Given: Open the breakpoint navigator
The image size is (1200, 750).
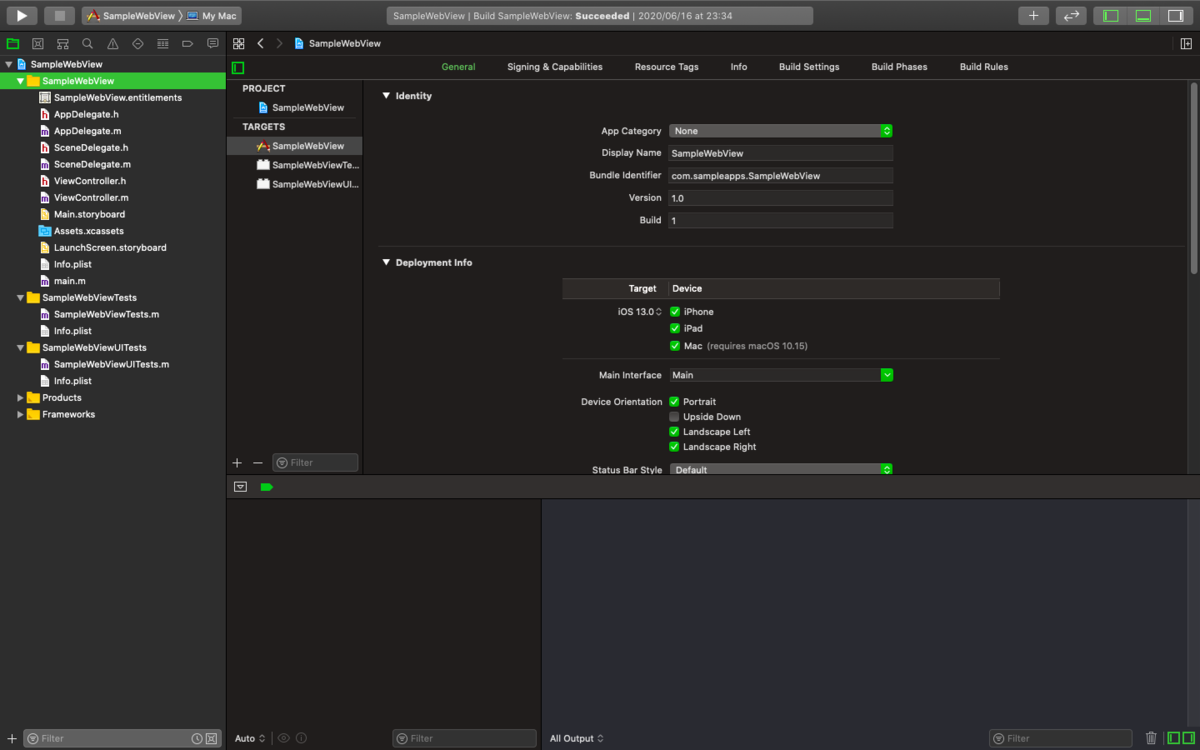Looking at the screenshot, I should (x=188, y=44).
